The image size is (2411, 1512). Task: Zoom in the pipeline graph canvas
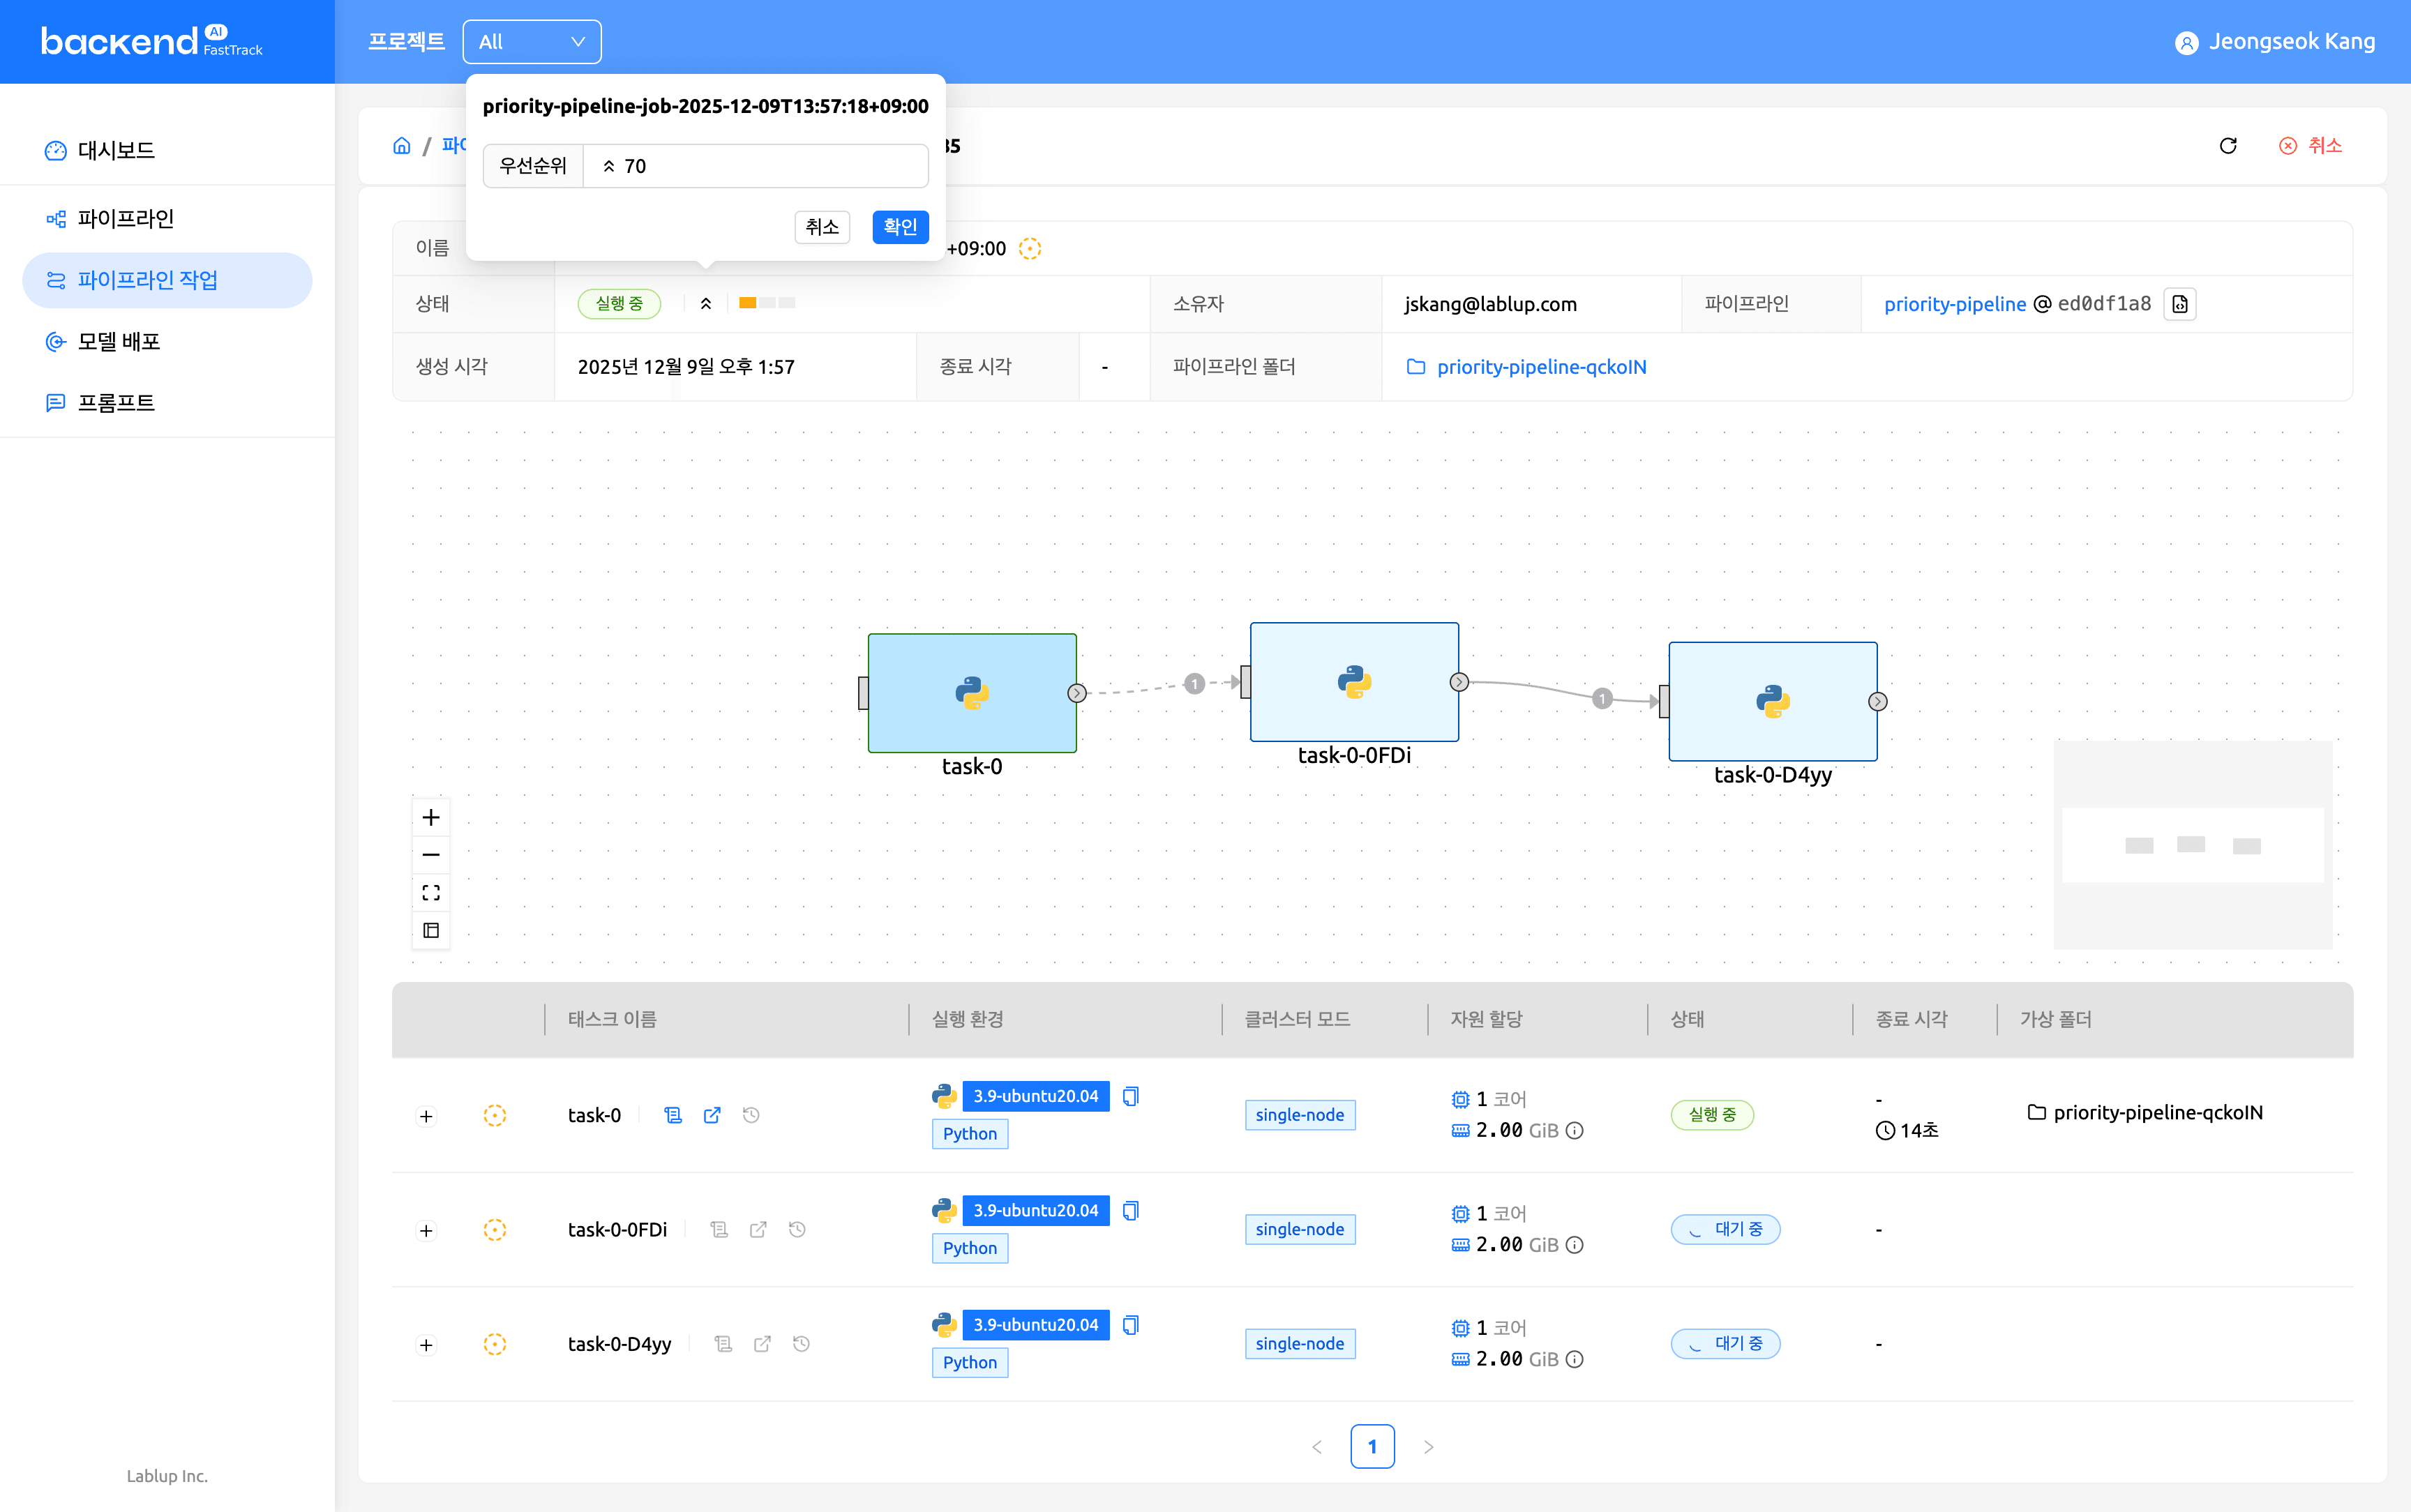click(431, 817)
